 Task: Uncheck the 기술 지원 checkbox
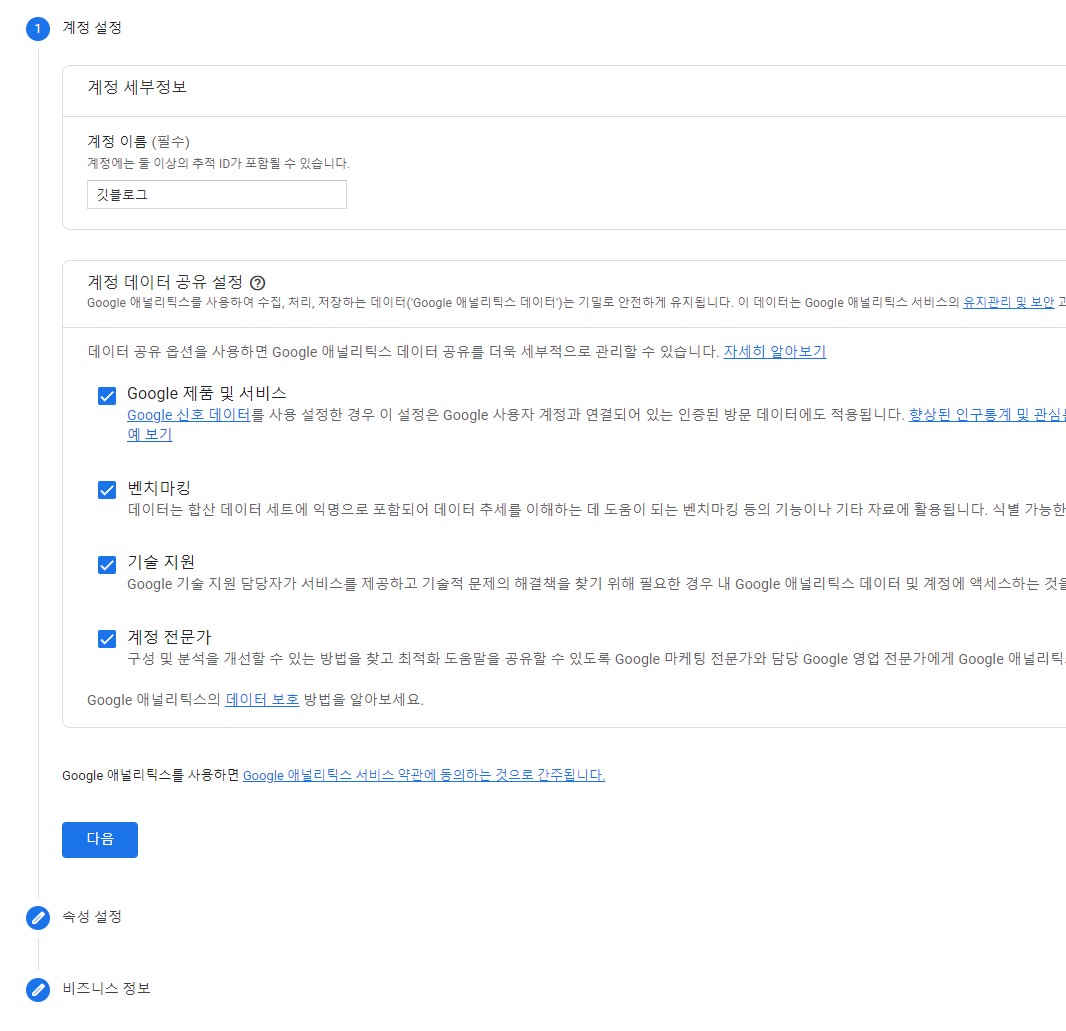(x=106, y=565)
